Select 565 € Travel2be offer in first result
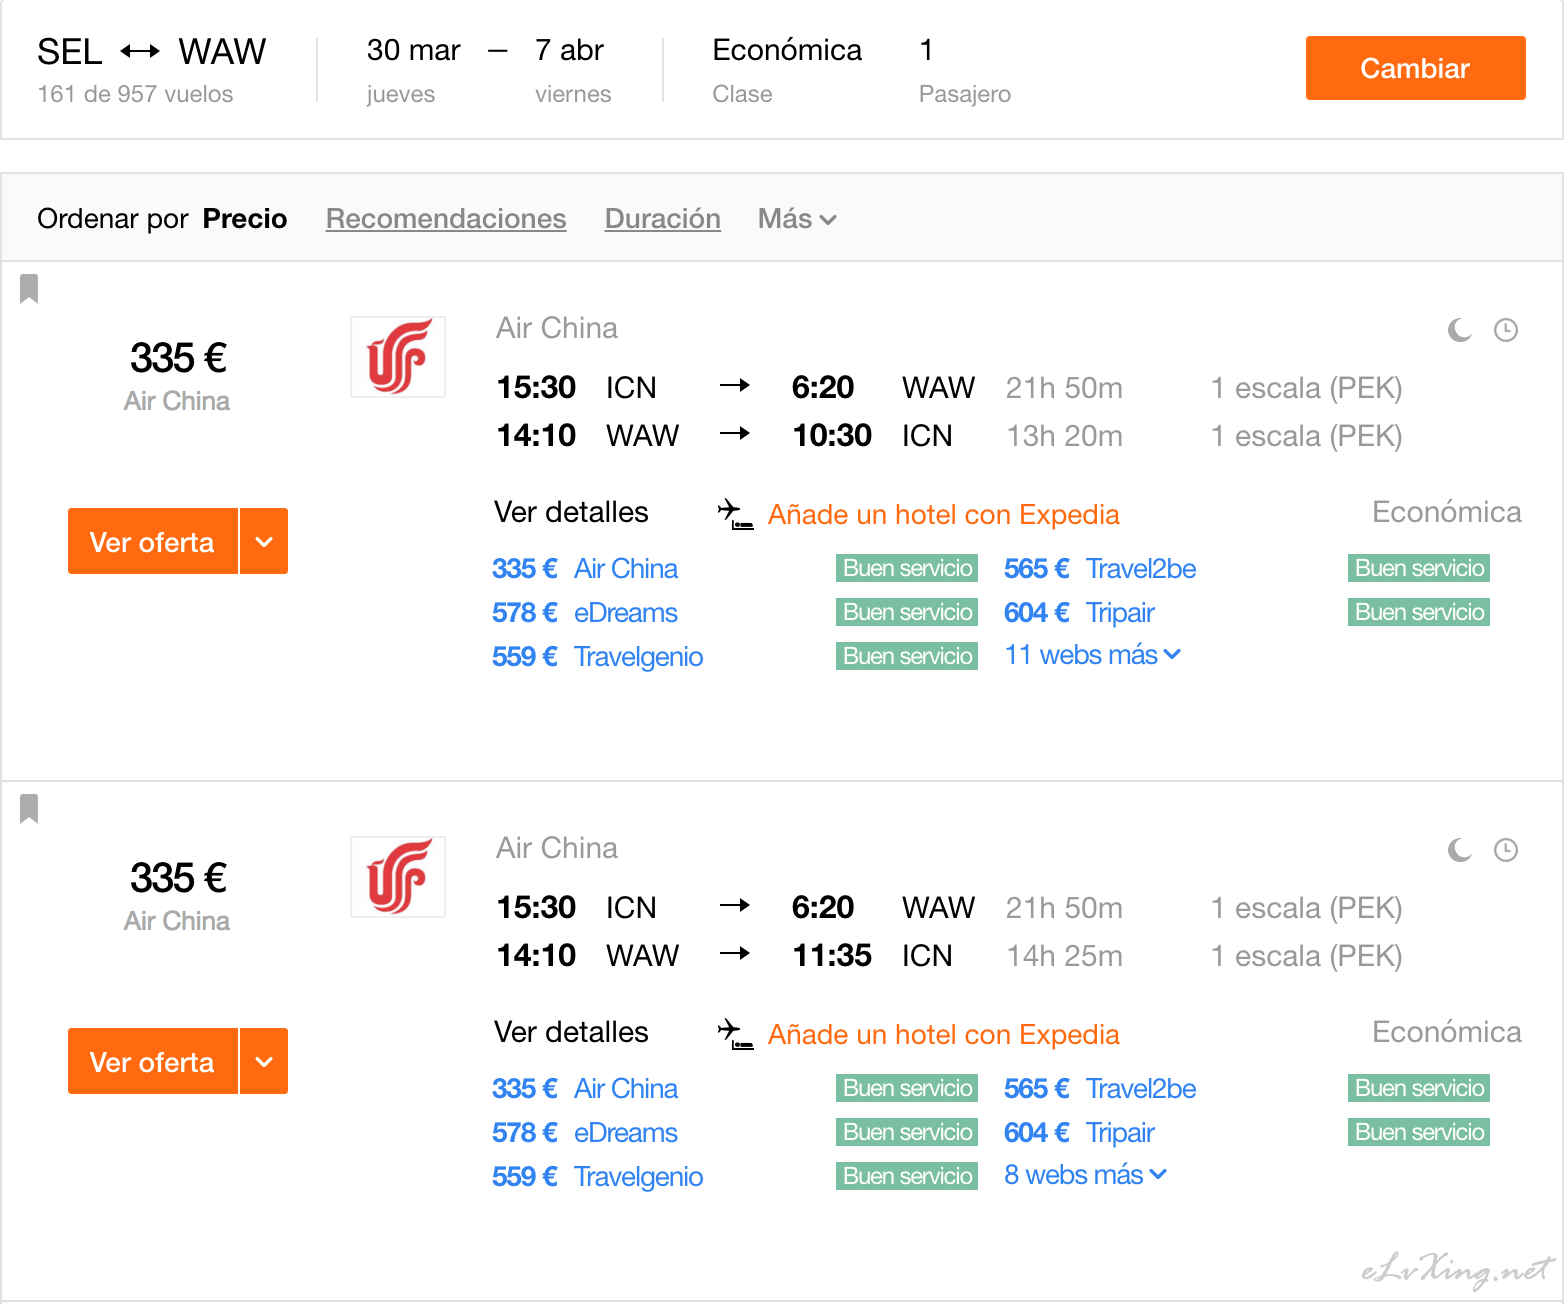Viewport: 1566px width, 1304px height. click(1100, 568)
